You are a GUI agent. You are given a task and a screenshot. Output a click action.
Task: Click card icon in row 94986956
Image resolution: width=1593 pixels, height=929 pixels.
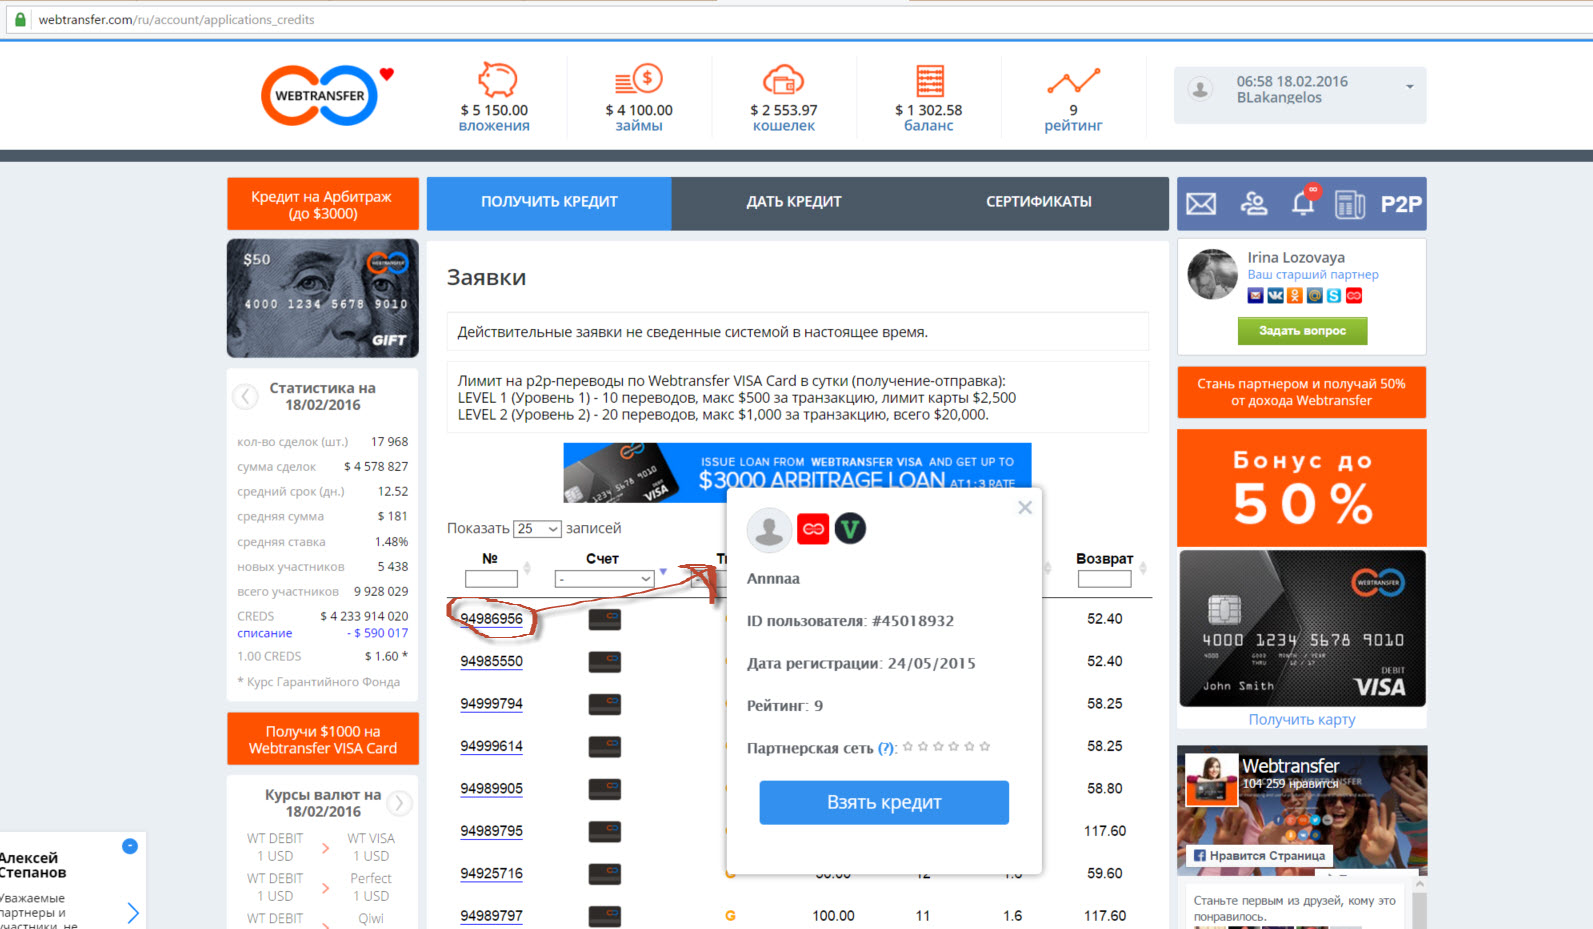click(x=605, y=619)
